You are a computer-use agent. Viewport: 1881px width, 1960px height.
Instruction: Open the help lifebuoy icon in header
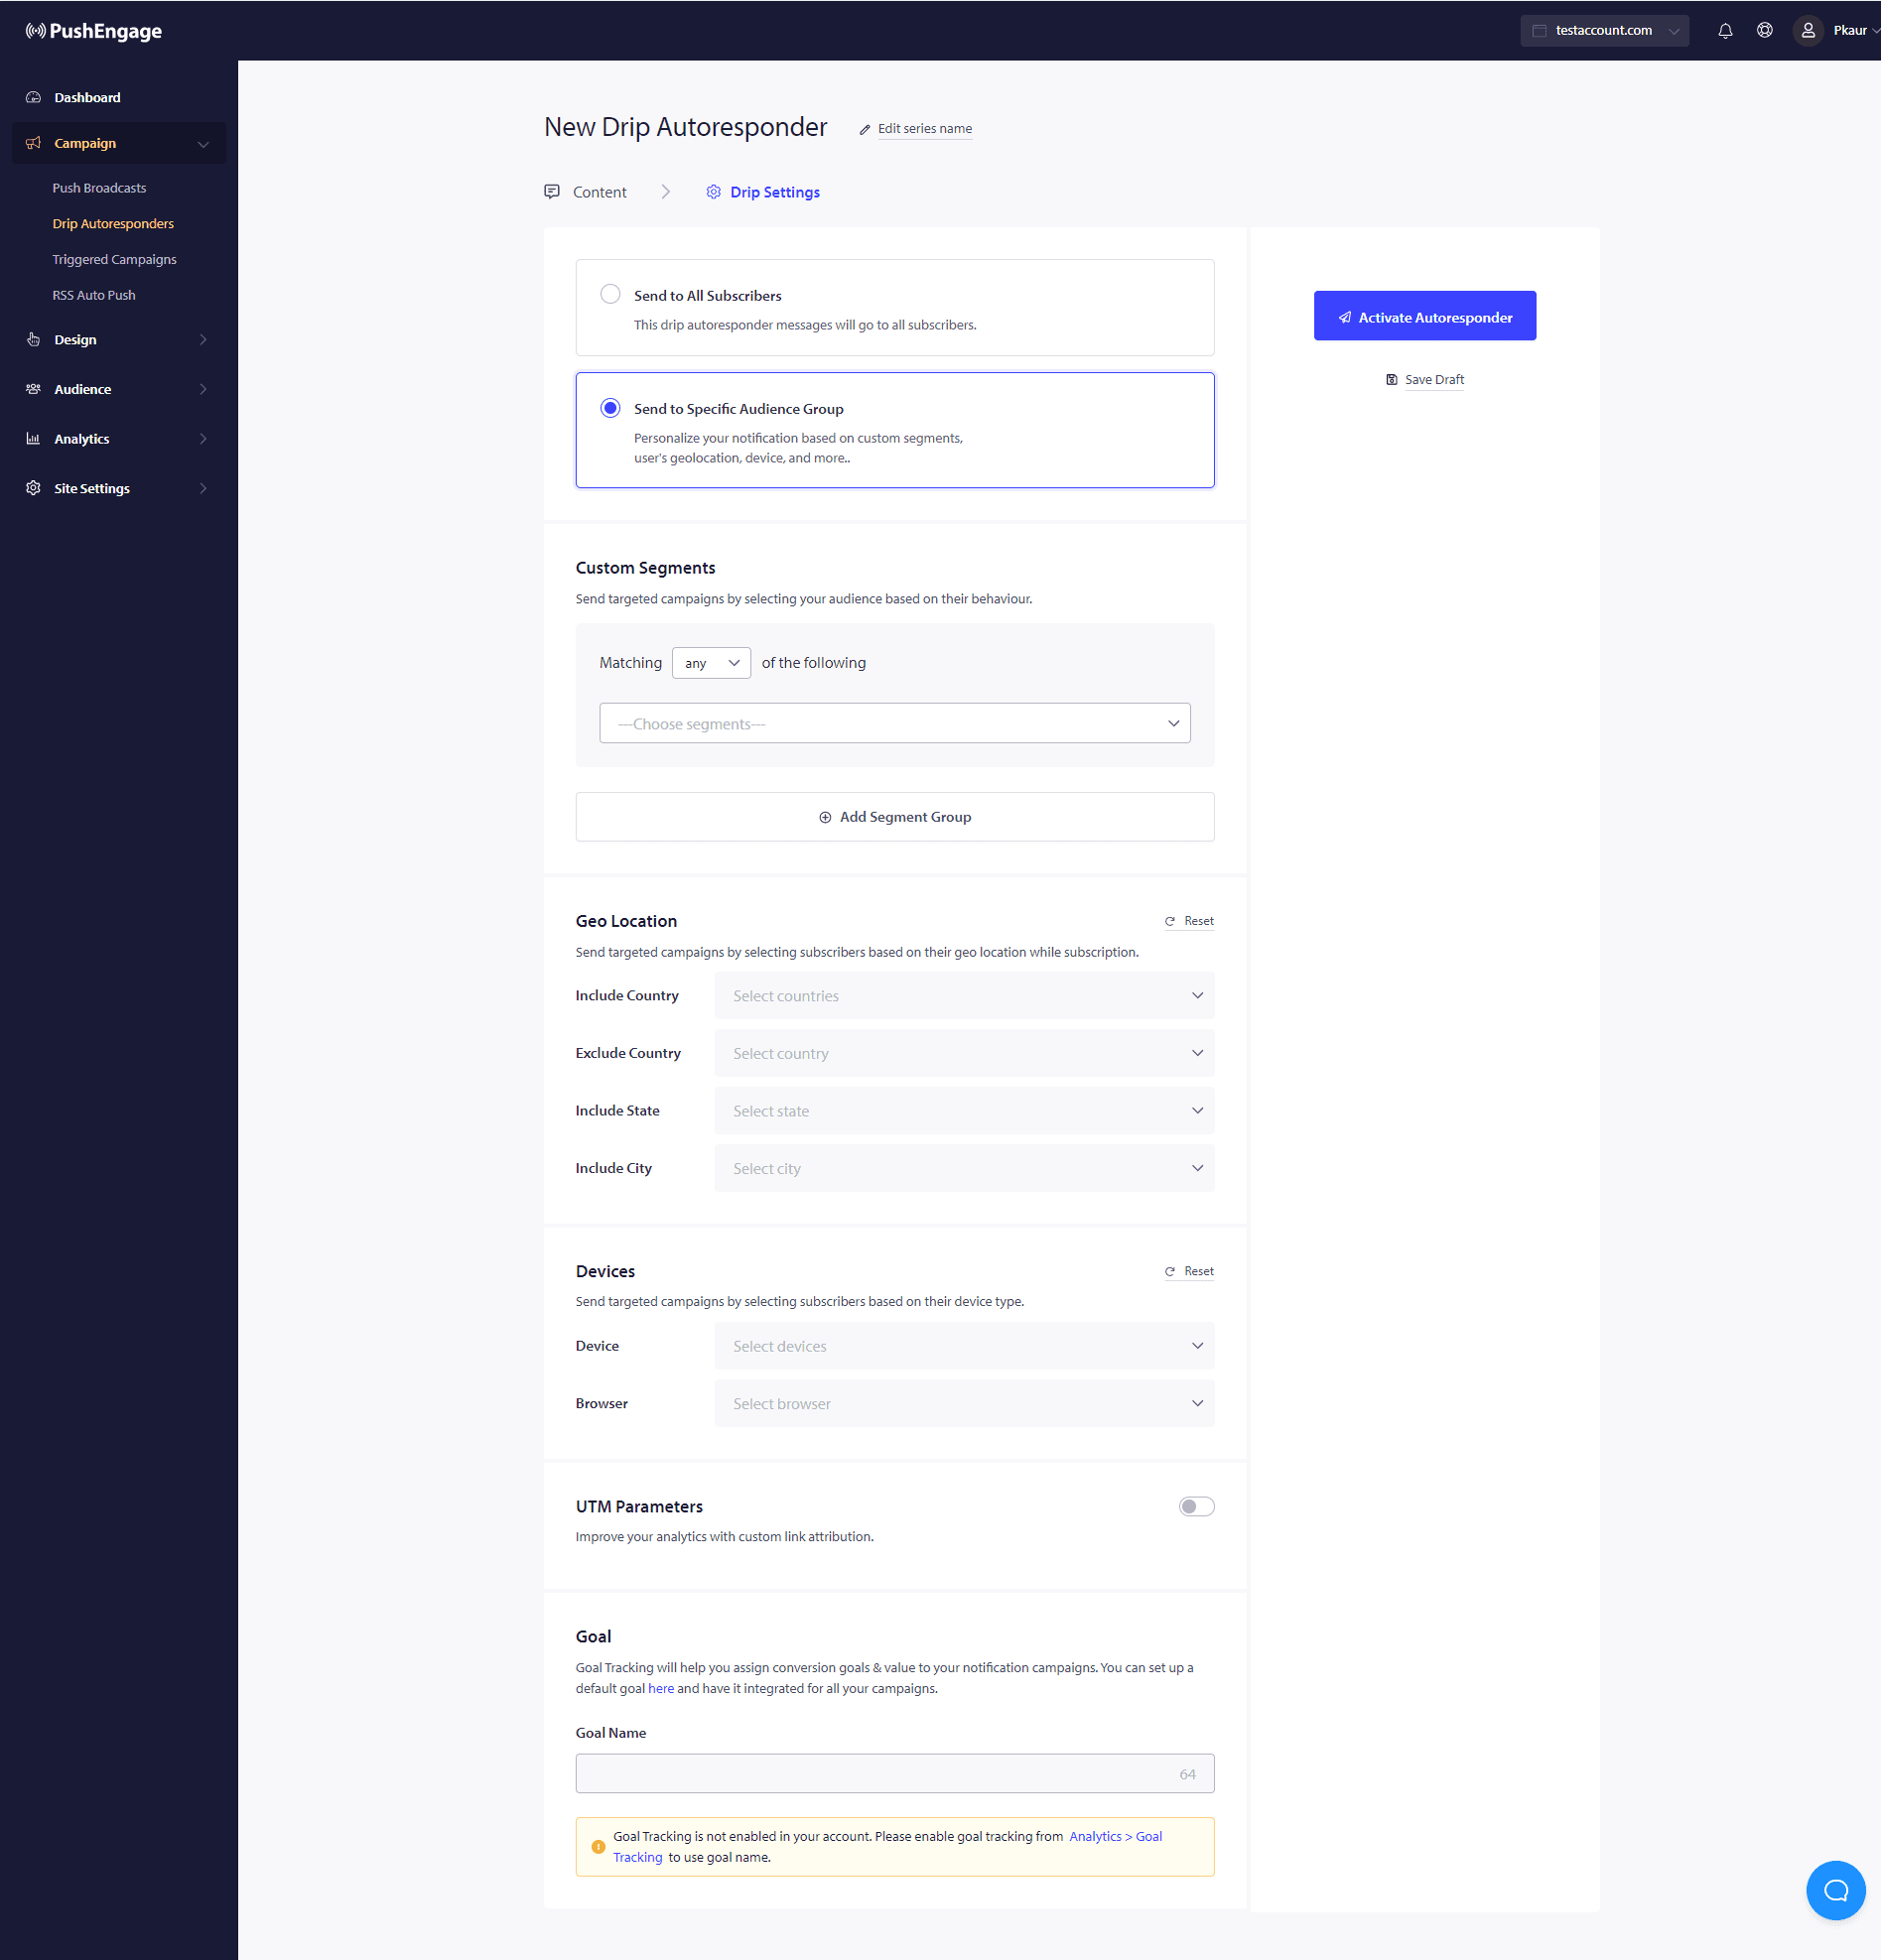coord(1765,31)
